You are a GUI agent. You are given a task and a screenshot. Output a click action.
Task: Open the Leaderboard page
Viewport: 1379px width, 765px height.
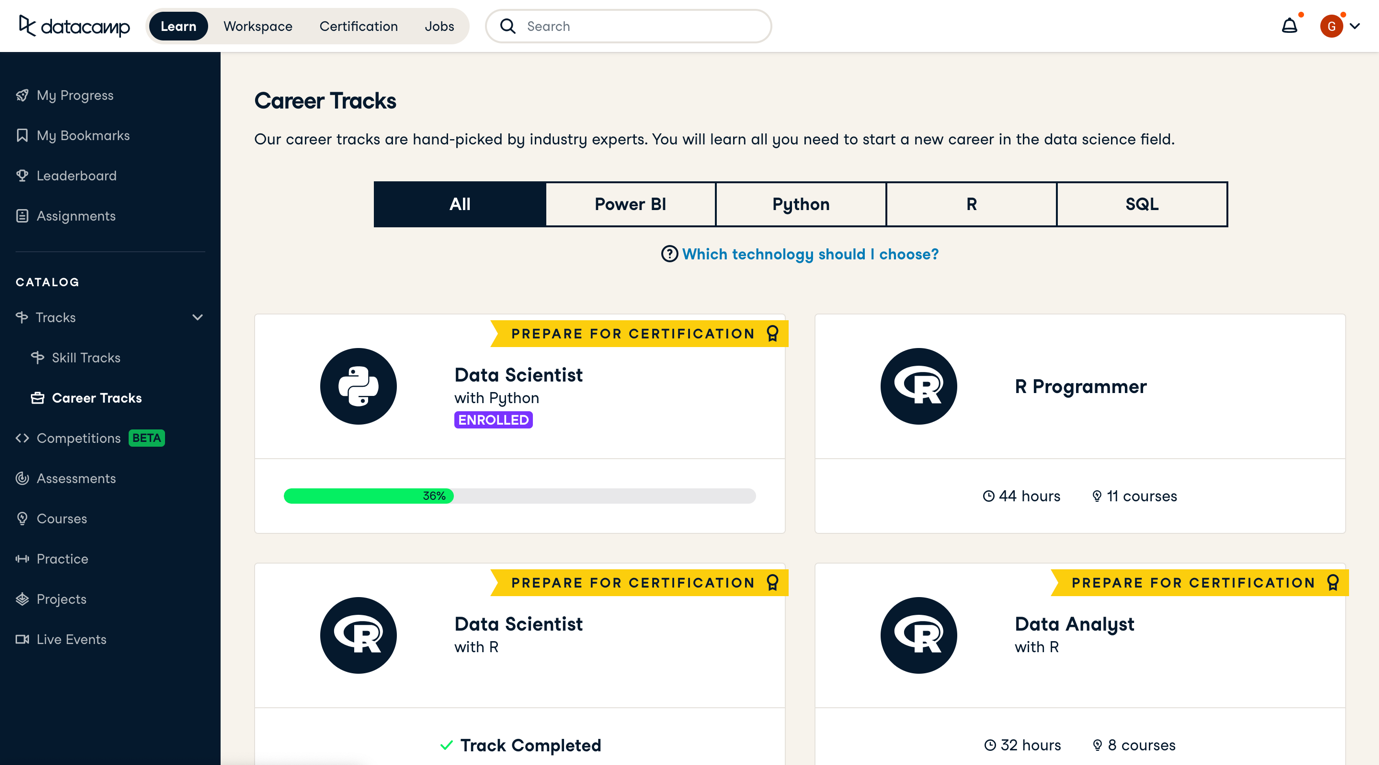(x=76, y=175)
